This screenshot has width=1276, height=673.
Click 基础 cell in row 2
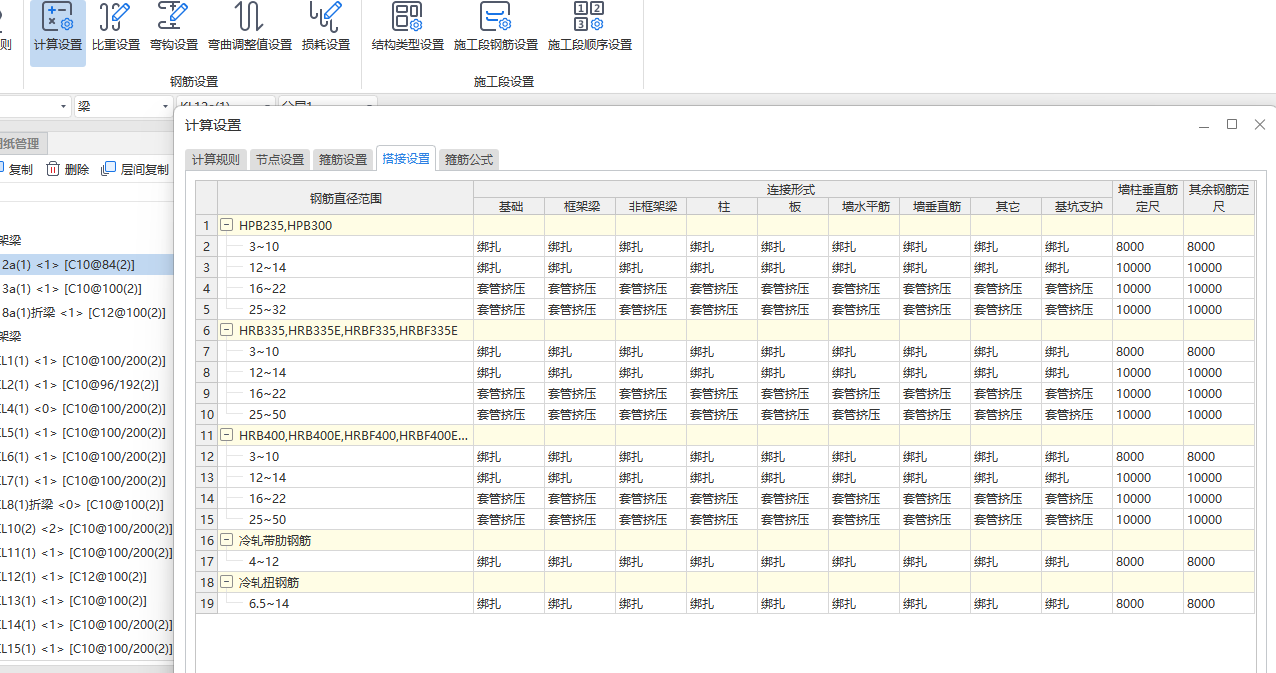[509, 247]
